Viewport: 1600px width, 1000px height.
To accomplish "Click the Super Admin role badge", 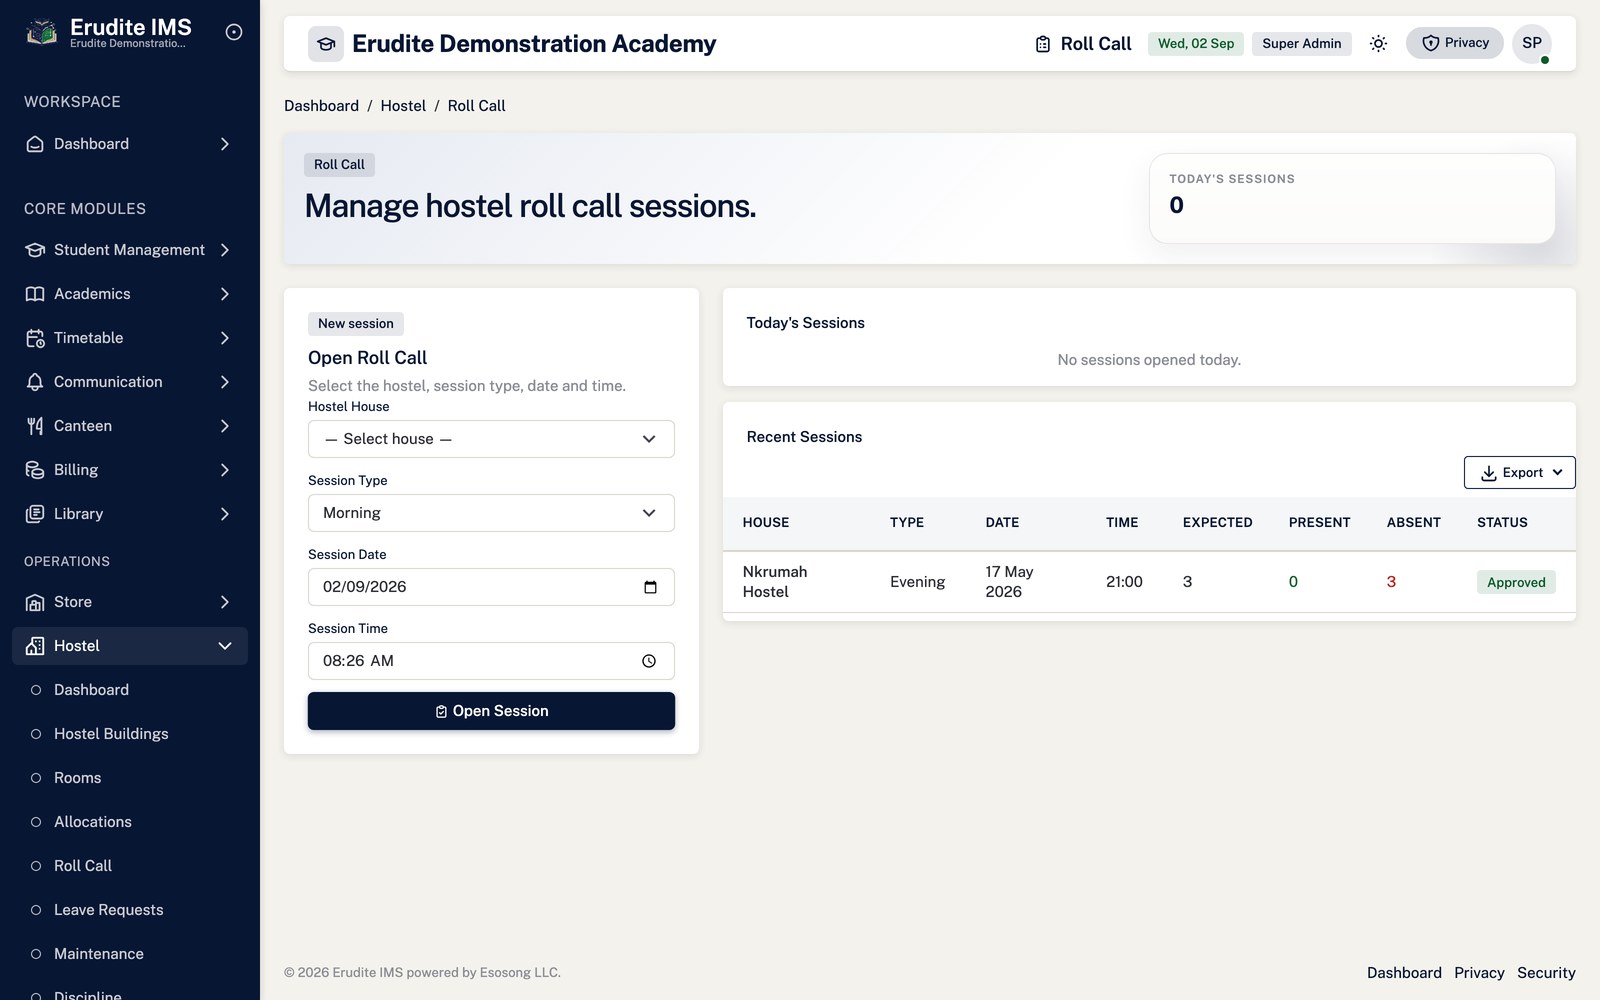I will [1302, 44].
